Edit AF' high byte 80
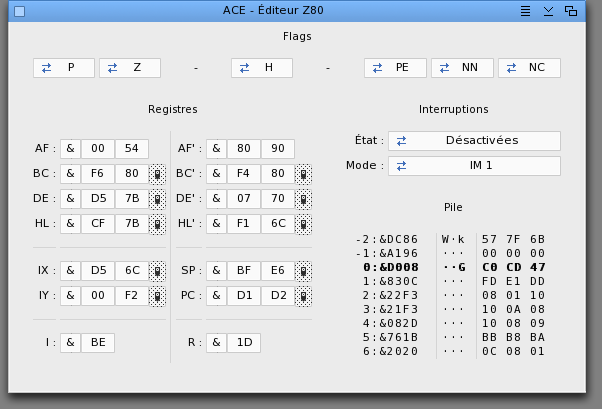 click(x=244, y=149)
